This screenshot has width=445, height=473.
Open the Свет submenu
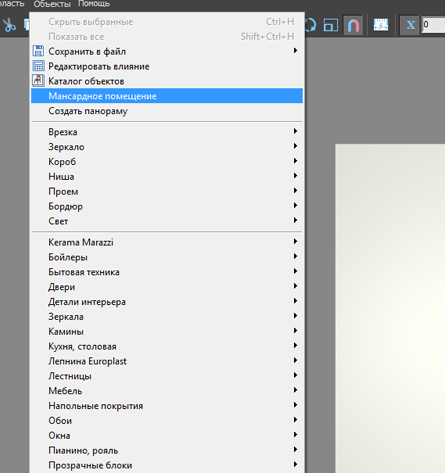point(167,221)
